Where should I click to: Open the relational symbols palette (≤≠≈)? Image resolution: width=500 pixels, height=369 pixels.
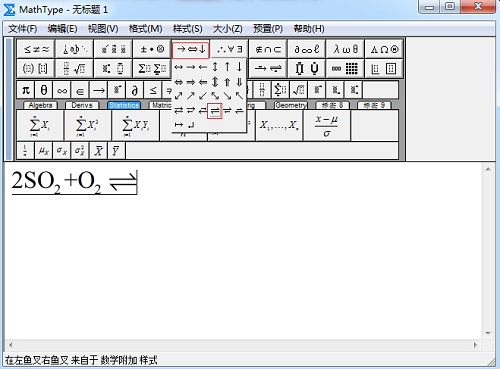coord(36,49)
